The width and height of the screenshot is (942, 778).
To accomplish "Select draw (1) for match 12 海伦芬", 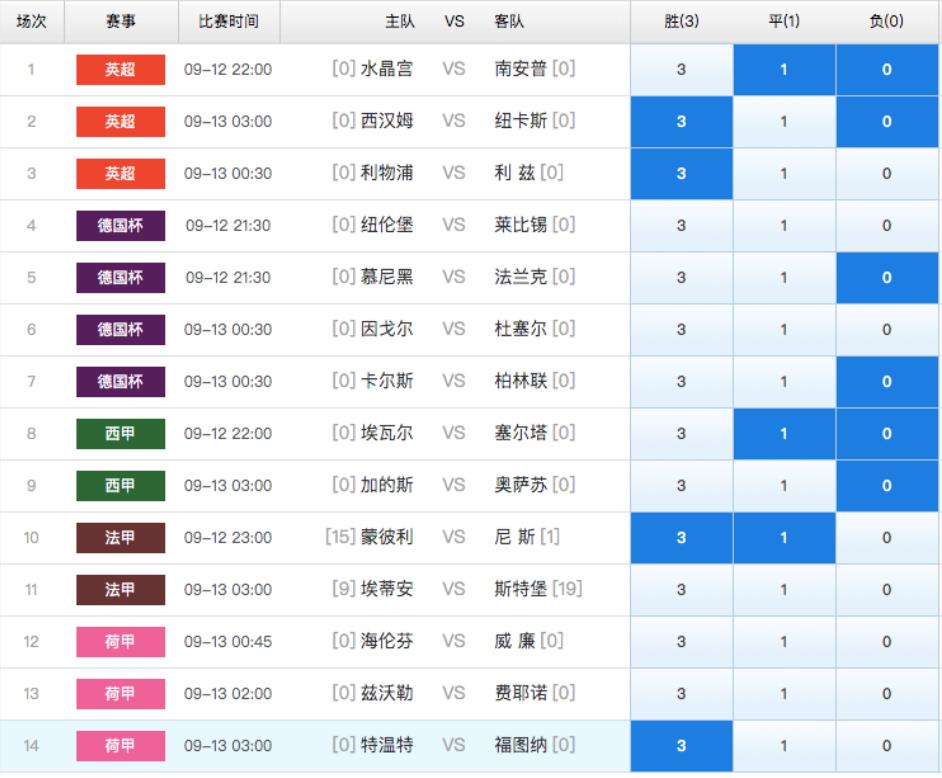I will pyautogui.click(x=784, y=642).
